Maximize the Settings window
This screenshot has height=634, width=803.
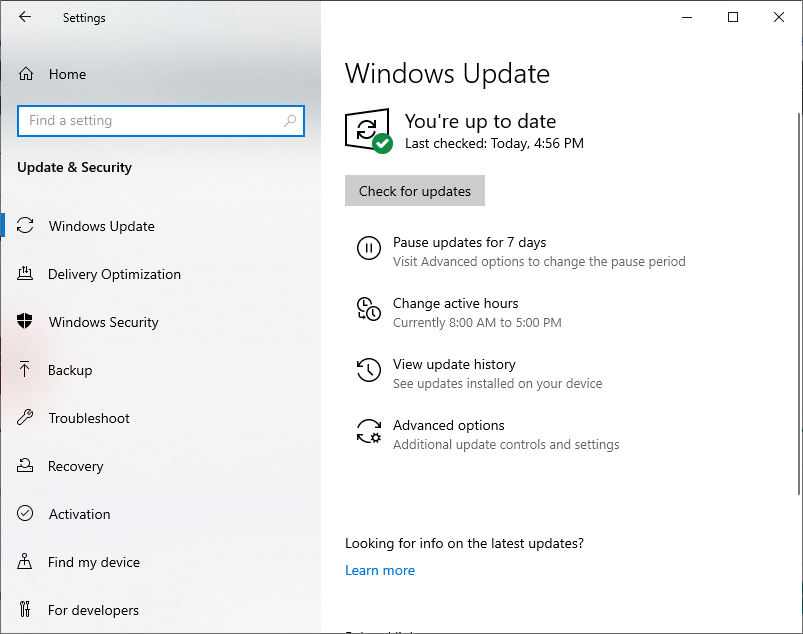pos(733,17)
